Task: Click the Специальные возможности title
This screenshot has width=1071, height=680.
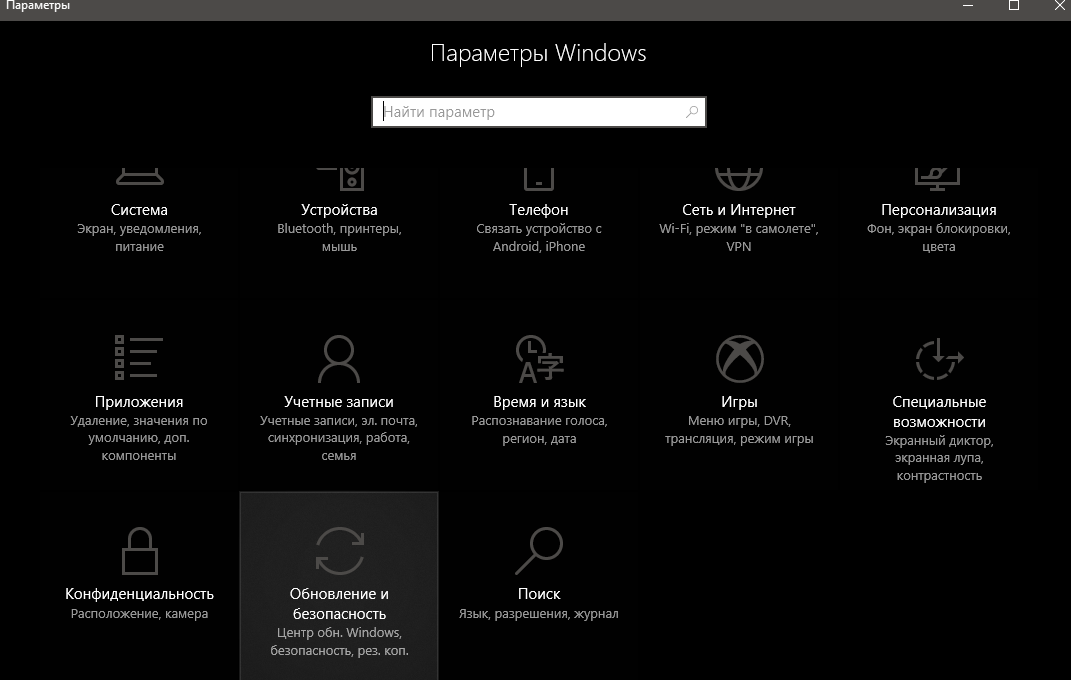Action: coord(939,412)
